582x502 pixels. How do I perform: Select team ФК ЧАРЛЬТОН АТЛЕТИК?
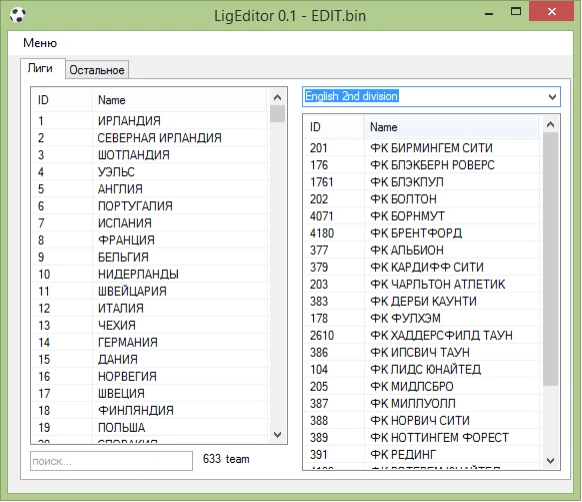point(422,284)
